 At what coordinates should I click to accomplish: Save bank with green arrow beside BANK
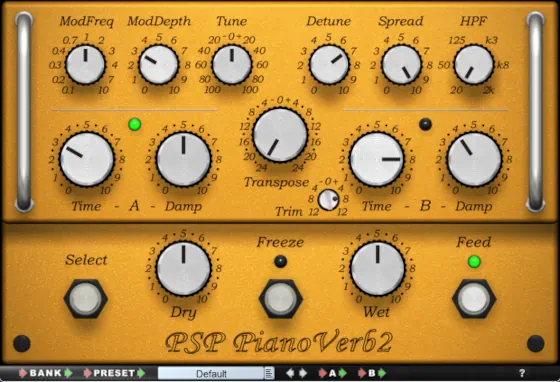click(x=68, y=373)
